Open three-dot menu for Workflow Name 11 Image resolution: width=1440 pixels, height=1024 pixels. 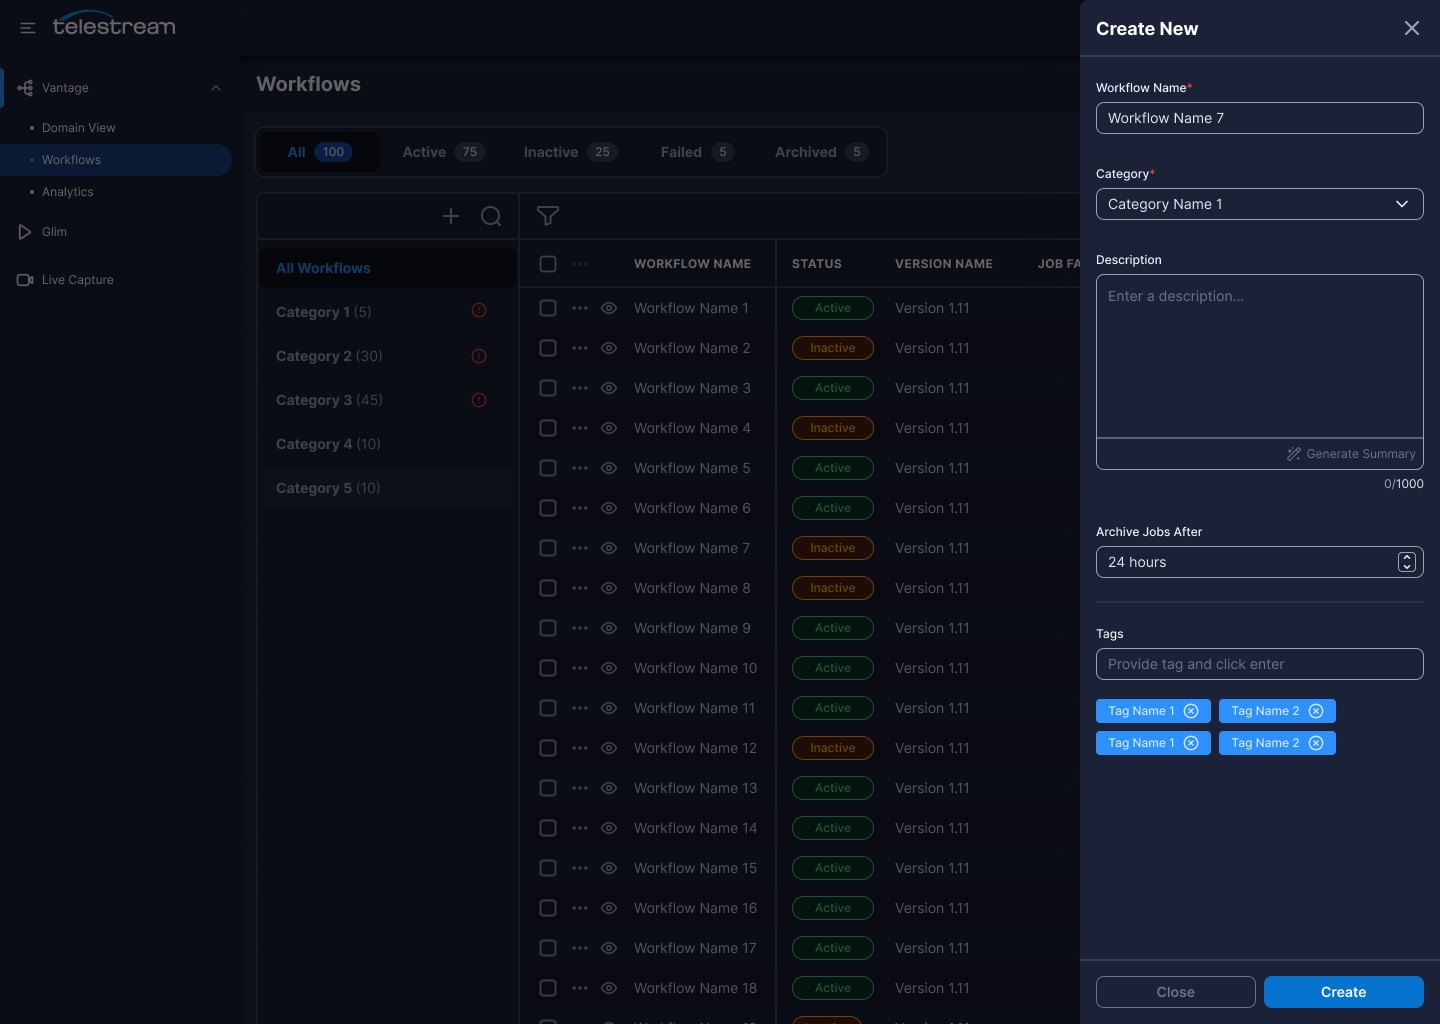click(580, 708)
